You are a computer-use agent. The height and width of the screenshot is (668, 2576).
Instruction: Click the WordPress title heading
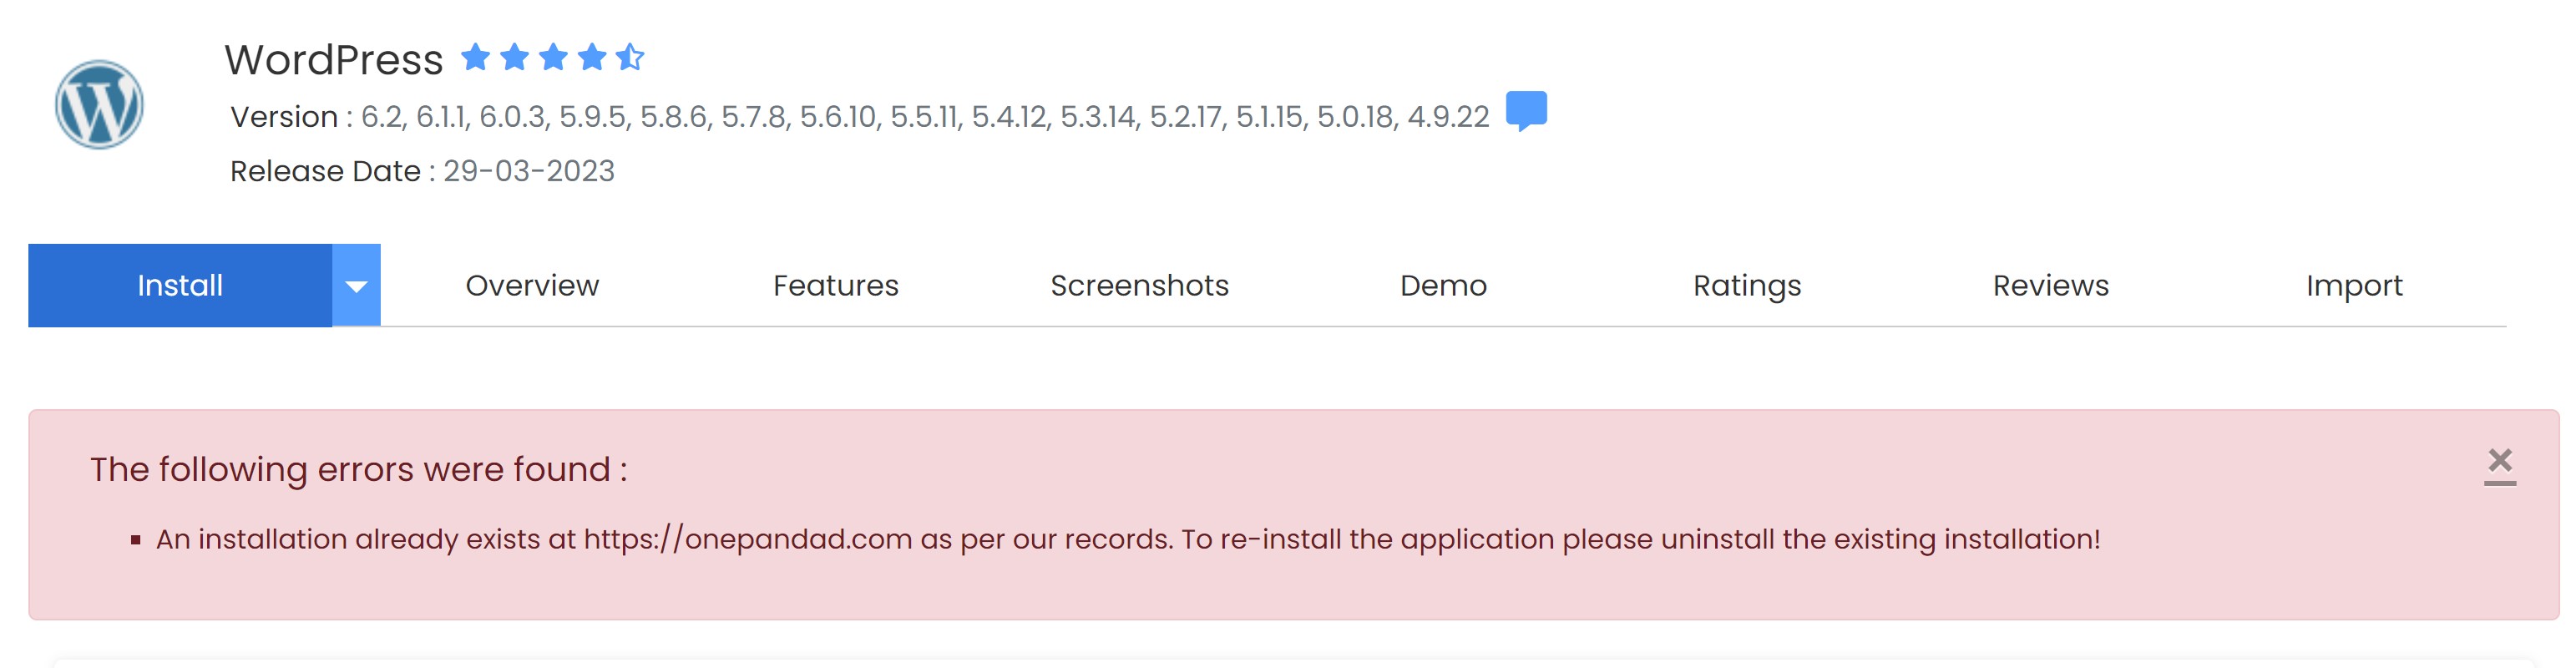333,60
